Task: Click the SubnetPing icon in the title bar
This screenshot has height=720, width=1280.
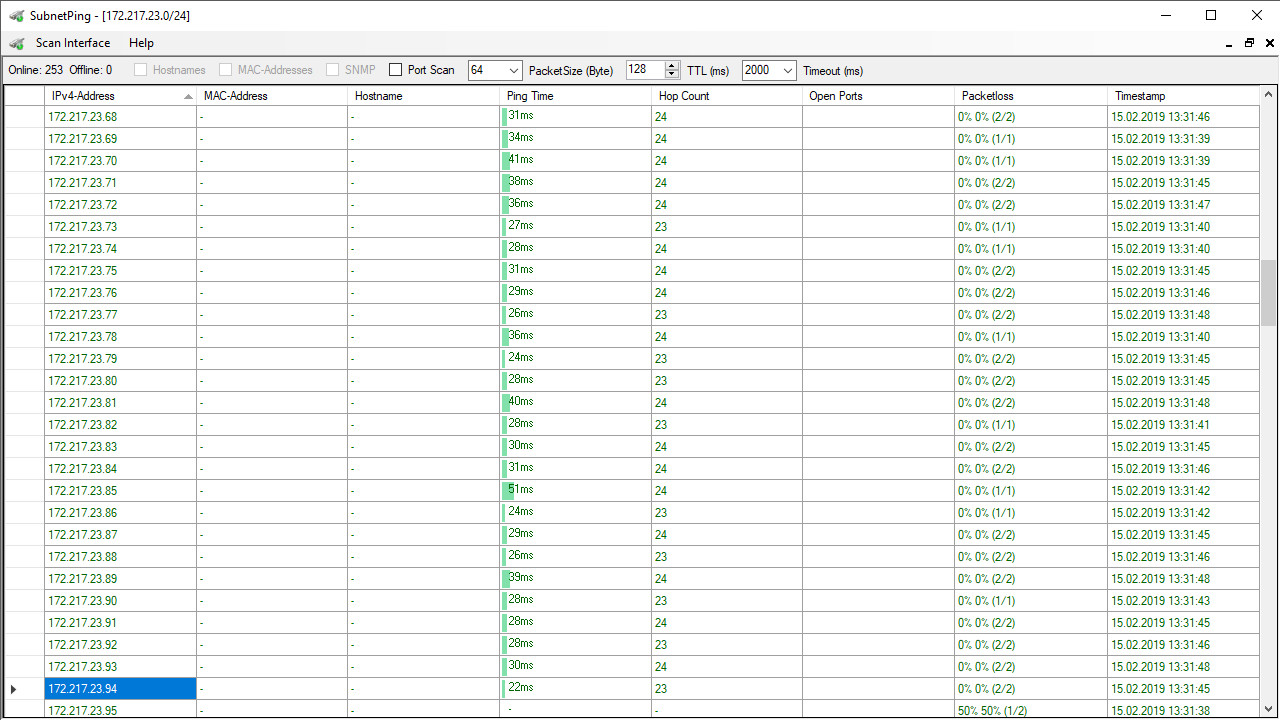Action: click(16, 15)
